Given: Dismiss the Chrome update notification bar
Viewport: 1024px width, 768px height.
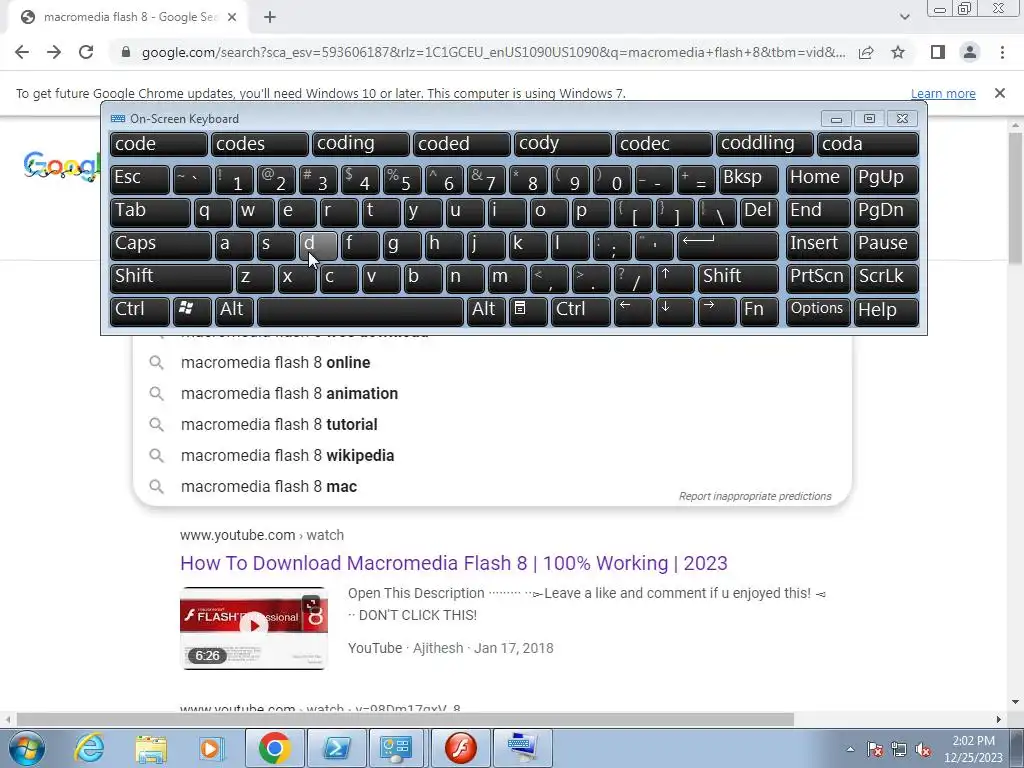Looking at the screenshot, I should [x=1000, y=93].
